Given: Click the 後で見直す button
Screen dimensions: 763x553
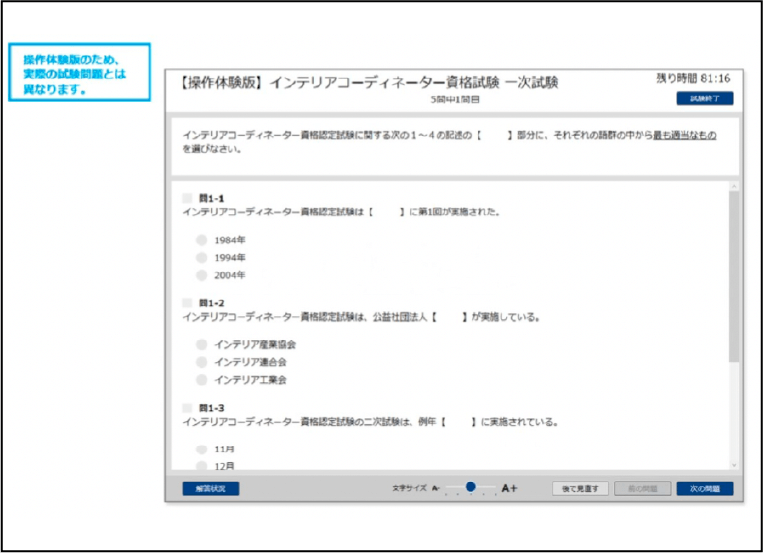Looking at the screenshot, I should click(580, 489).
